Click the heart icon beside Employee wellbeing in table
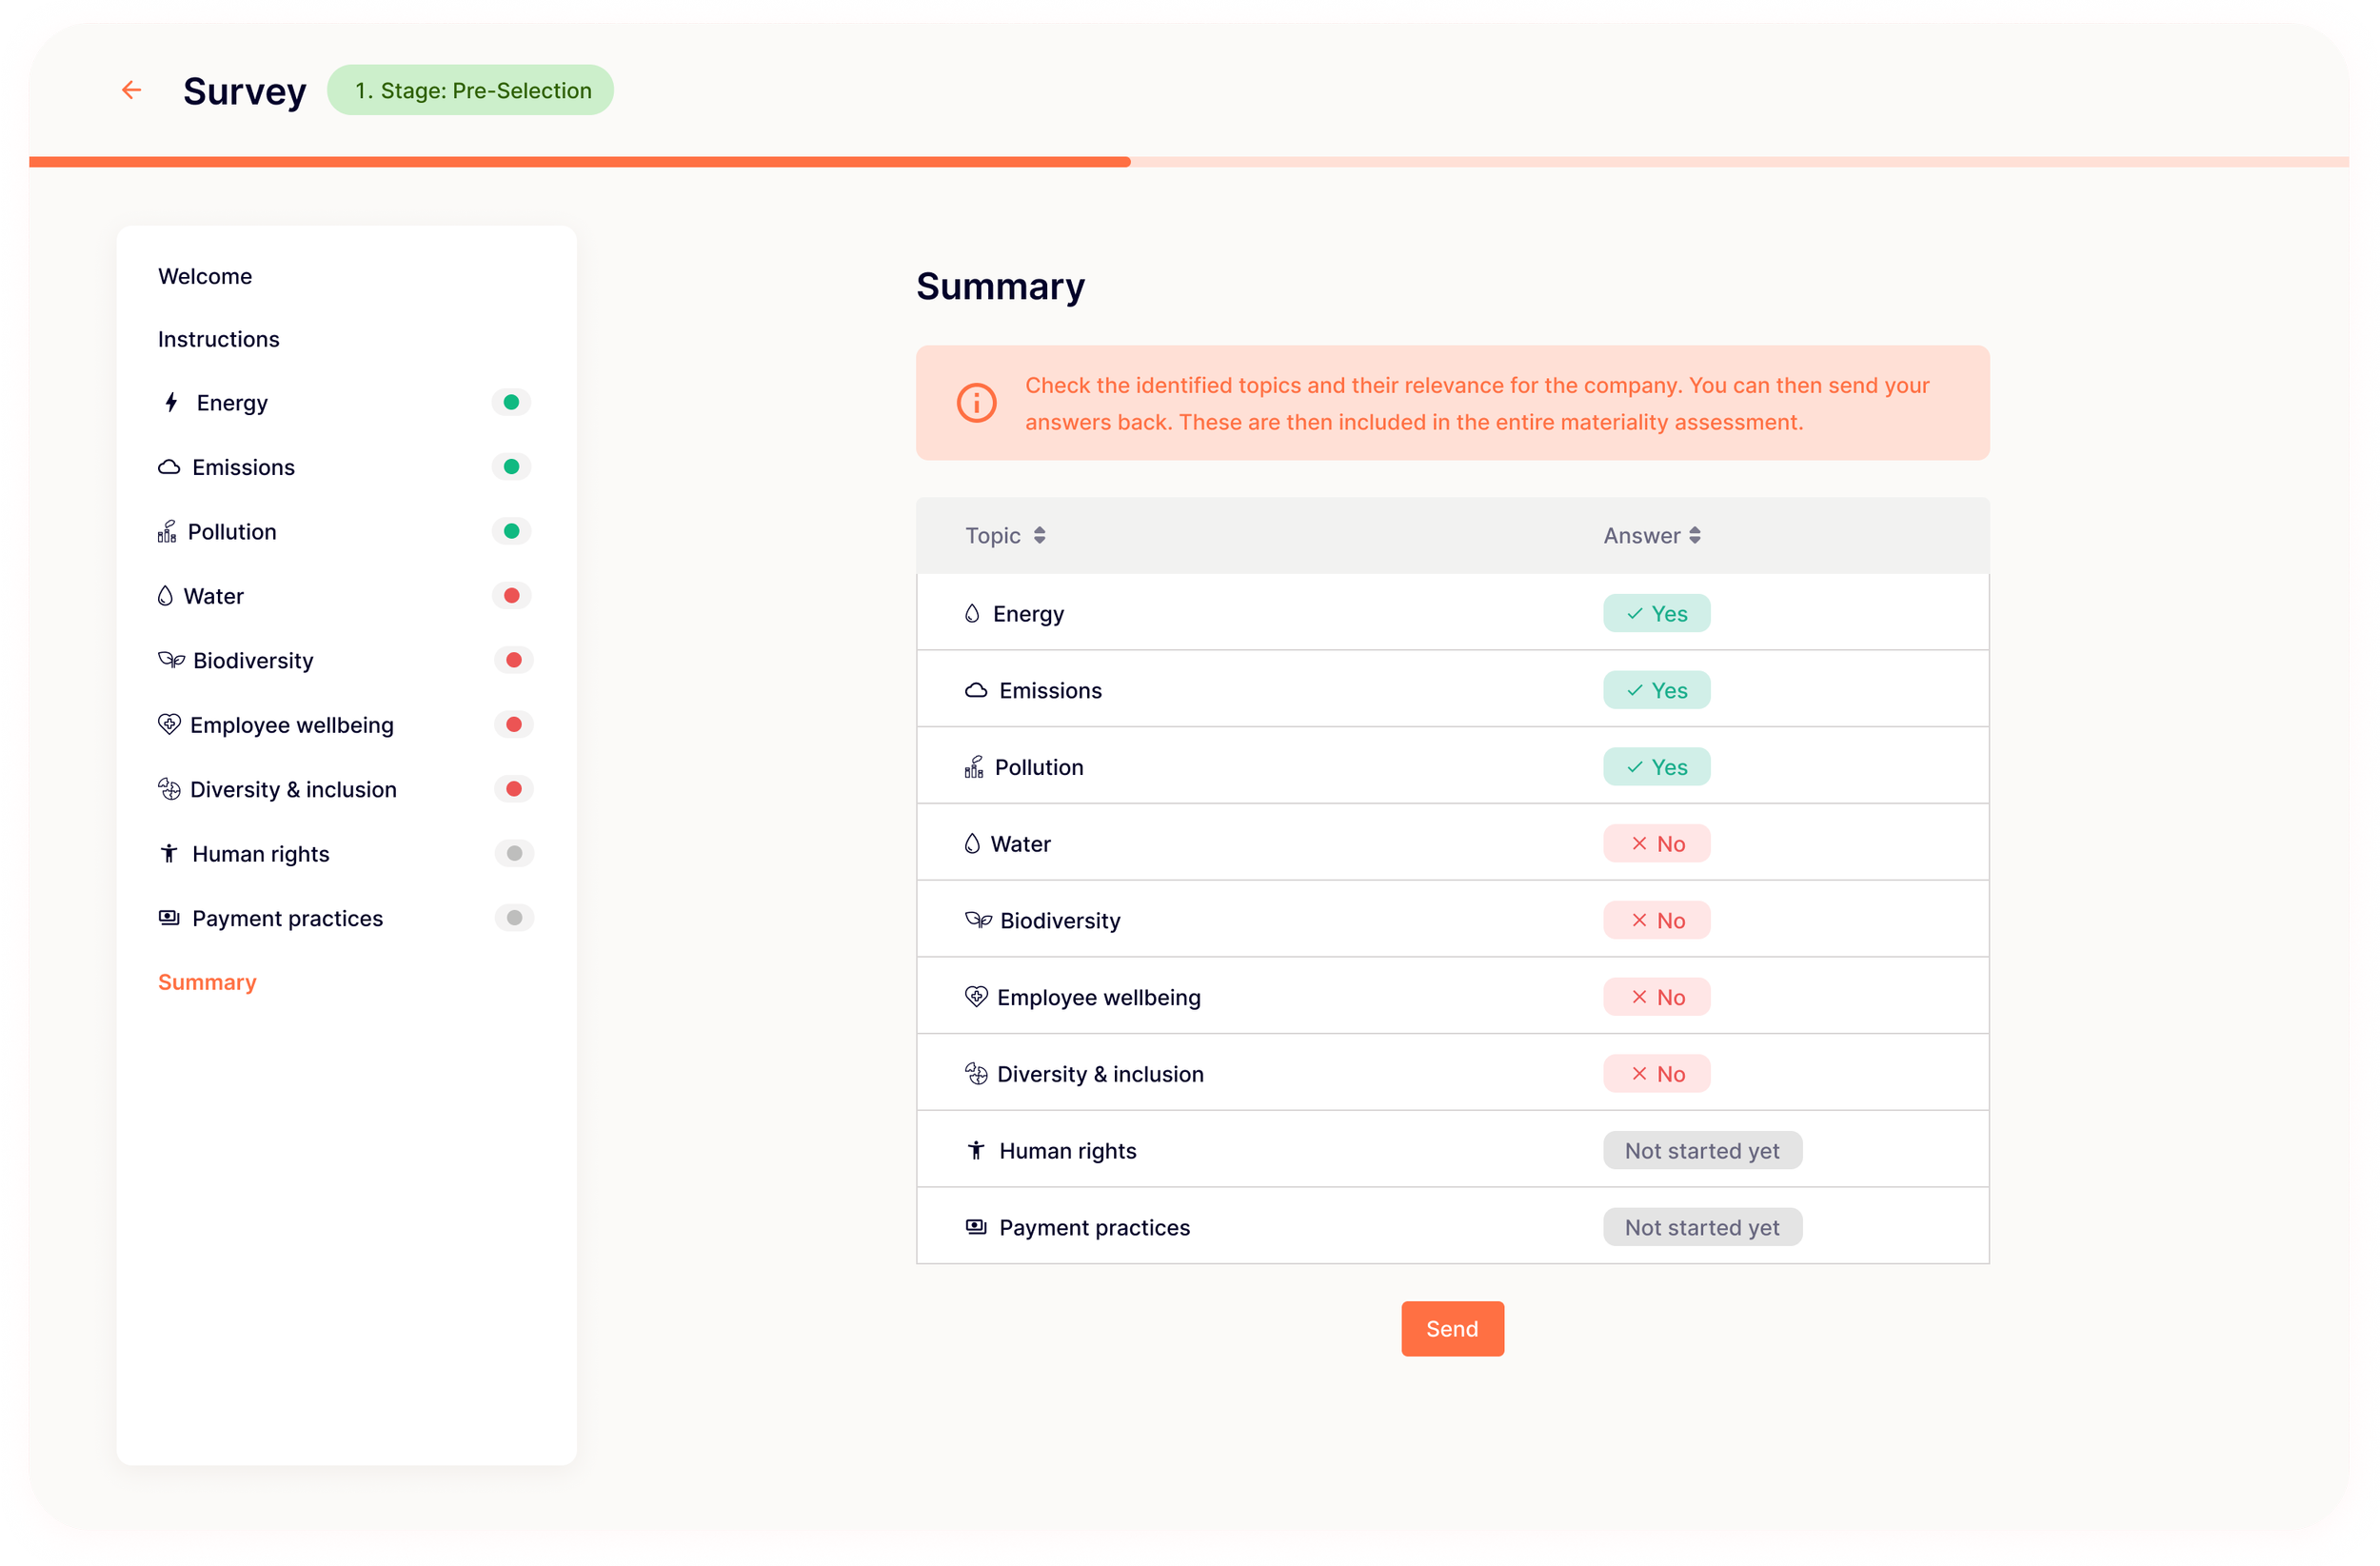Screen dimensions: 2380x1566 coord(975,997)
